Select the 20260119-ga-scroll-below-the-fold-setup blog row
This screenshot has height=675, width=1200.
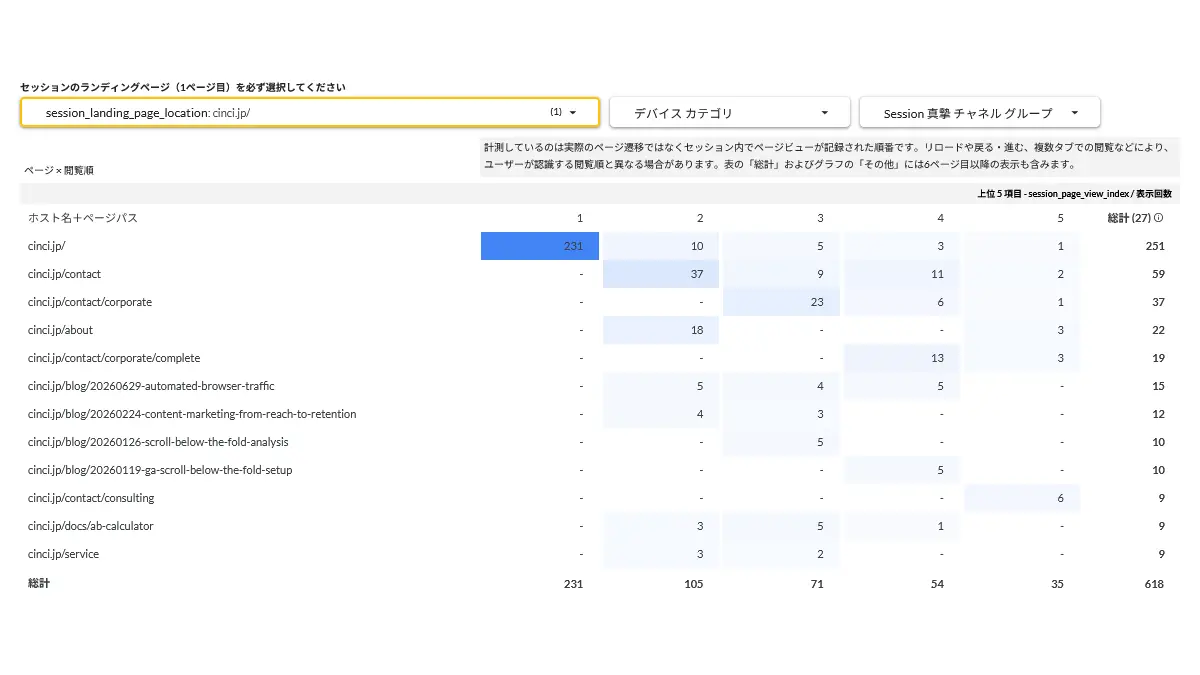(x=160, y=470)
